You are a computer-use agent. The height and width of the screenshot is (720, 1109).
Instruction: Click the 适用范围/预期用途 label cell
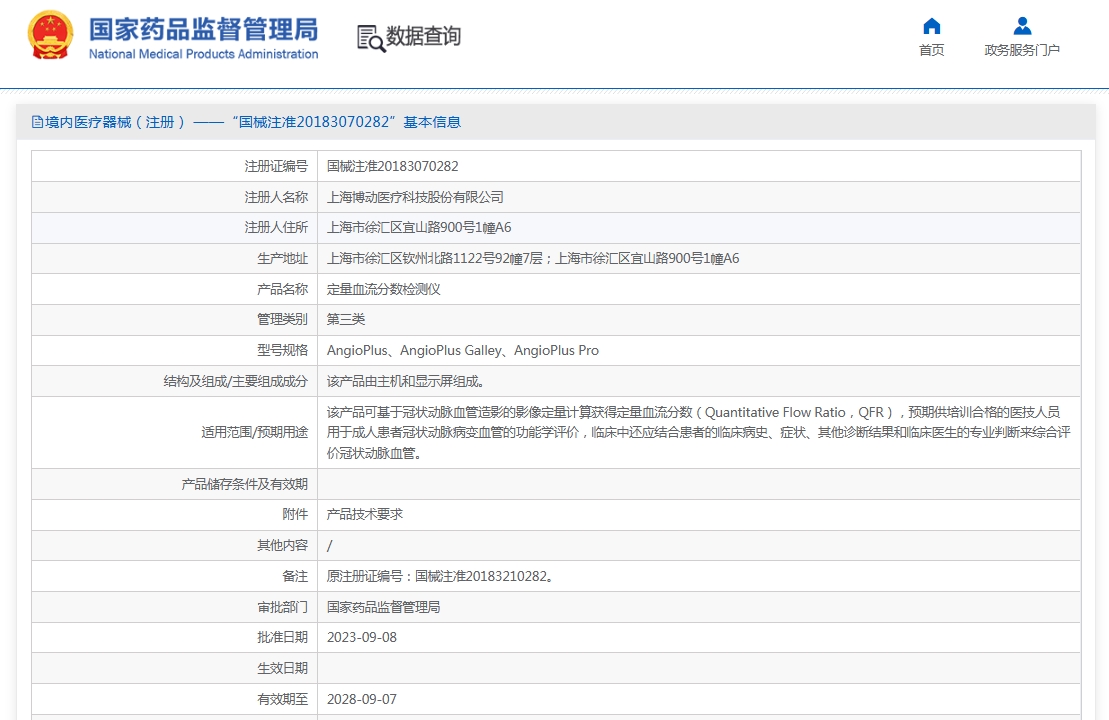click(175, 432)
